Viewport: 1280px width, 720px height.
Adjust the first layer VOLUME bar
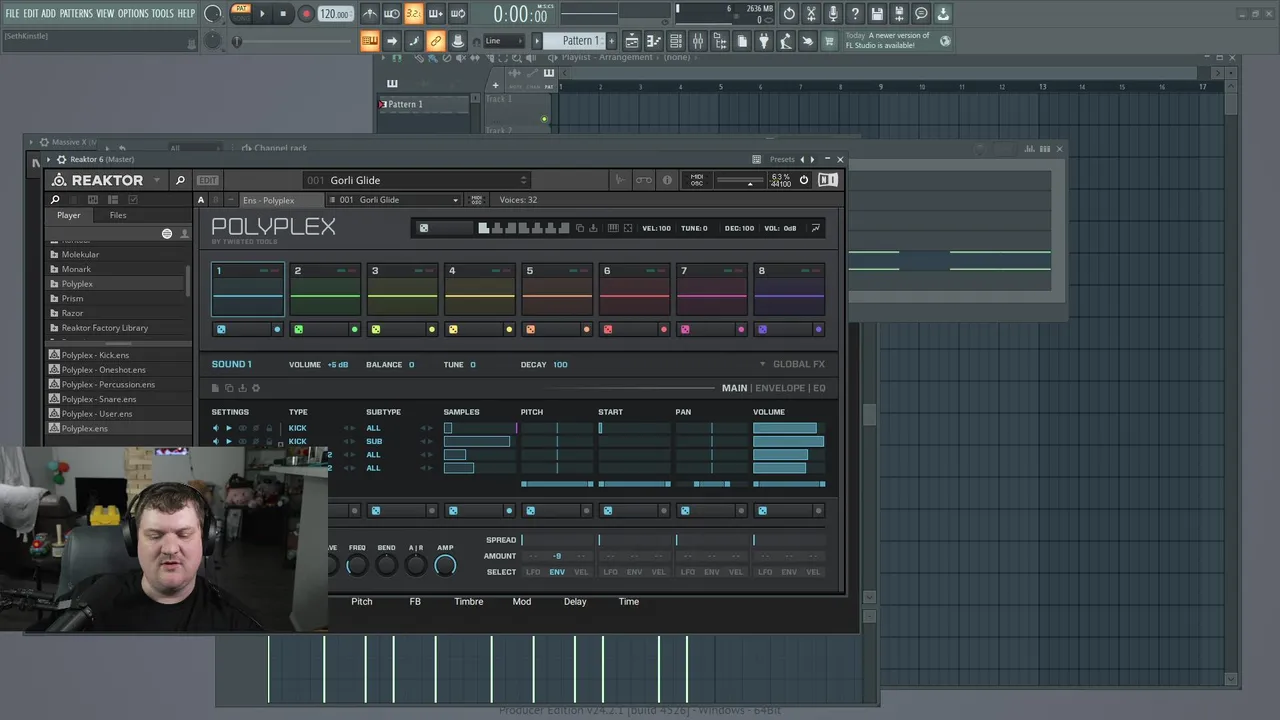click(789, 428)
